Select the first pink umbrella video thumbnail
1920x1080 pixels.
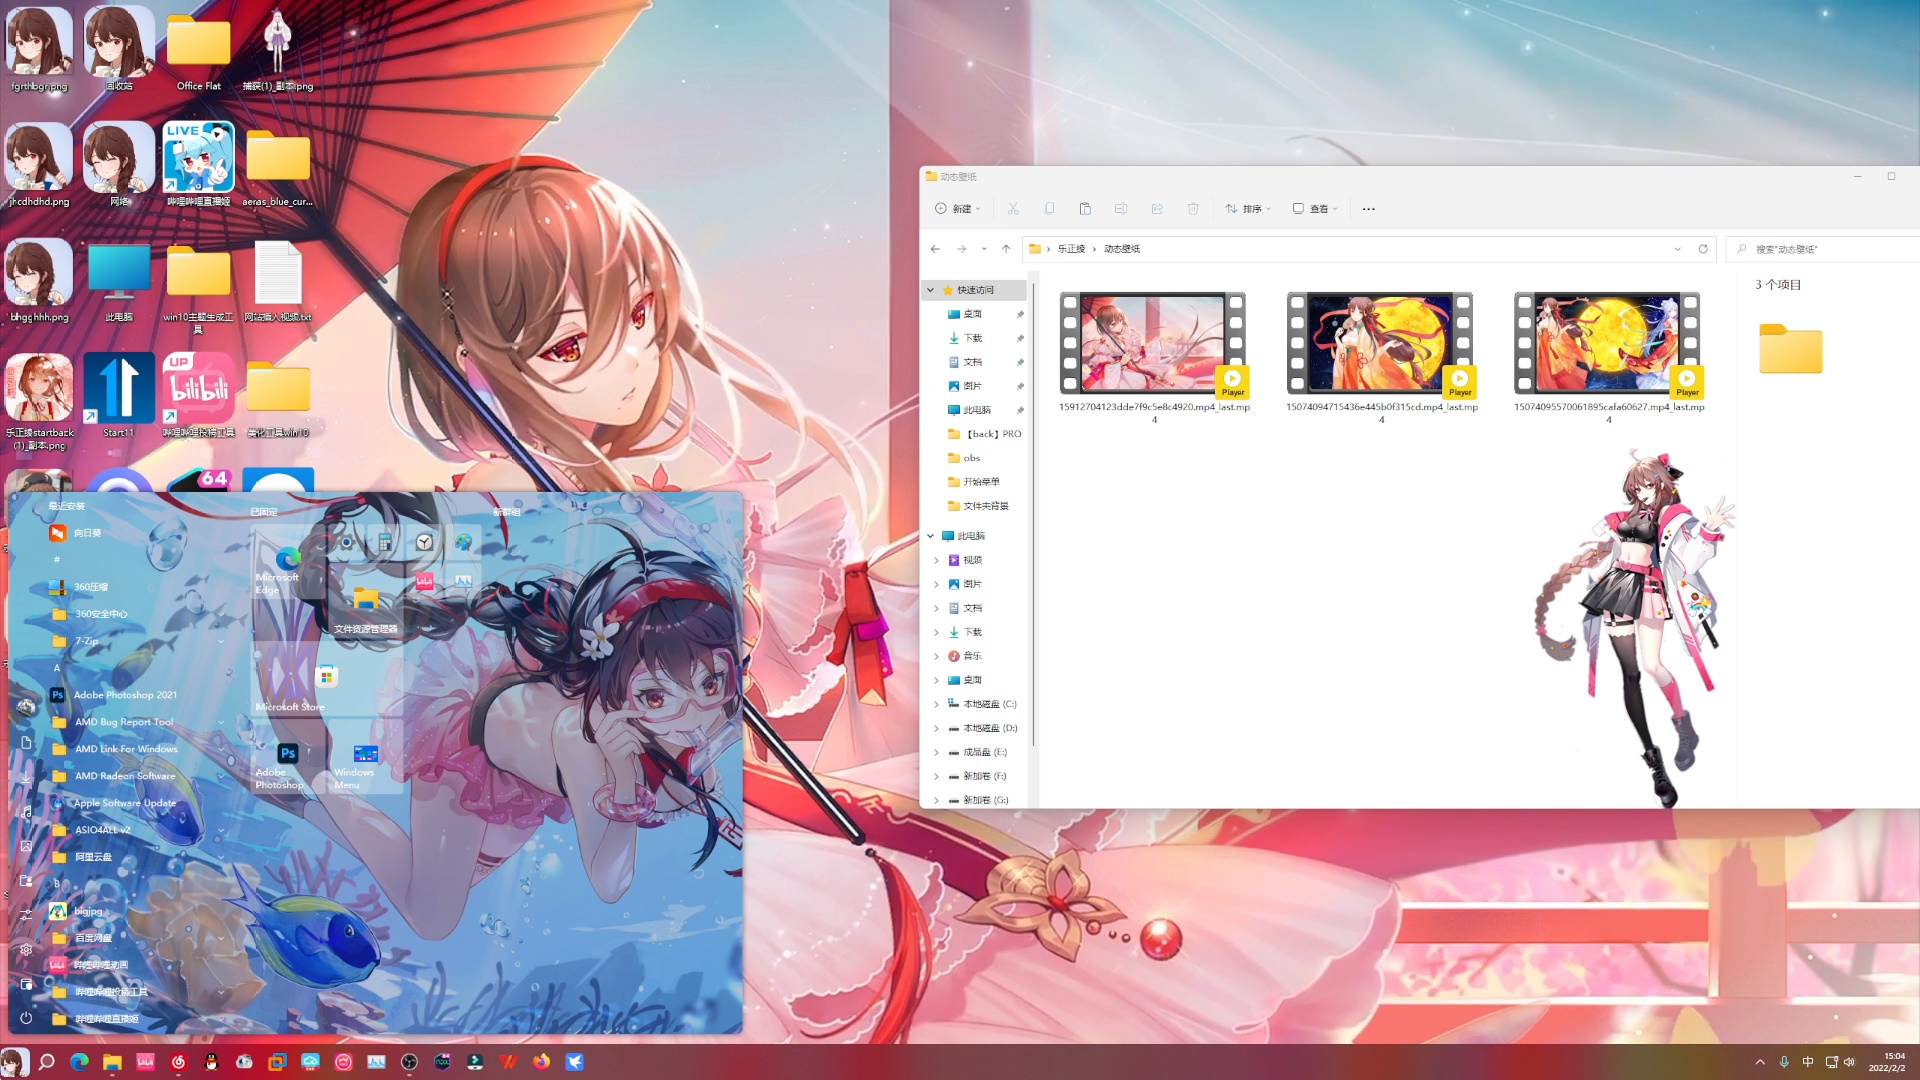pos(1152,343)
